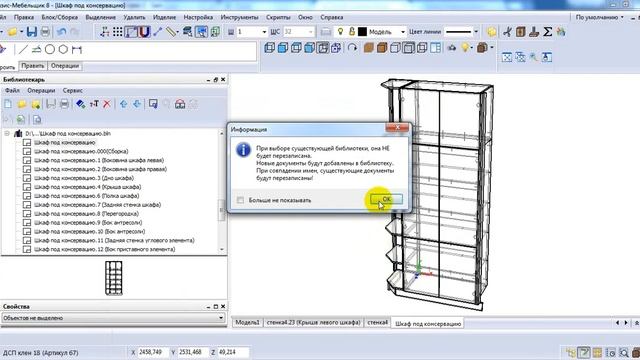Screen dimensions: 640x360
Task: Select '(Боковина шкафа левая)' tree item
Action: 99,160
